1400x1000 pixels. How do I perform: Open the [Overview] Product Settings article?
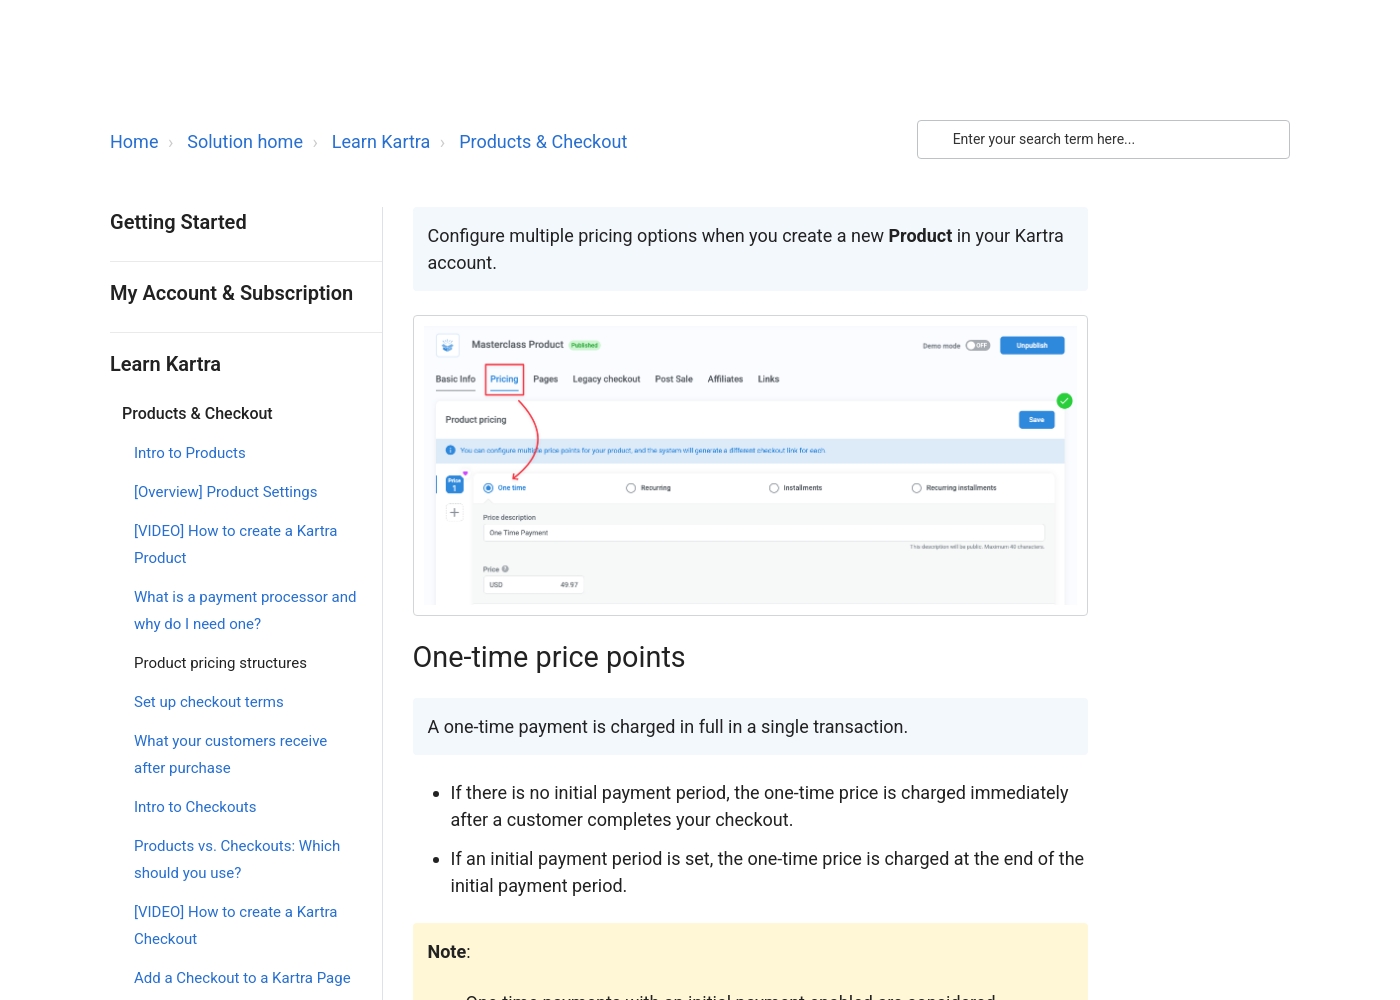pyautogui.click(x=226, y=492)
